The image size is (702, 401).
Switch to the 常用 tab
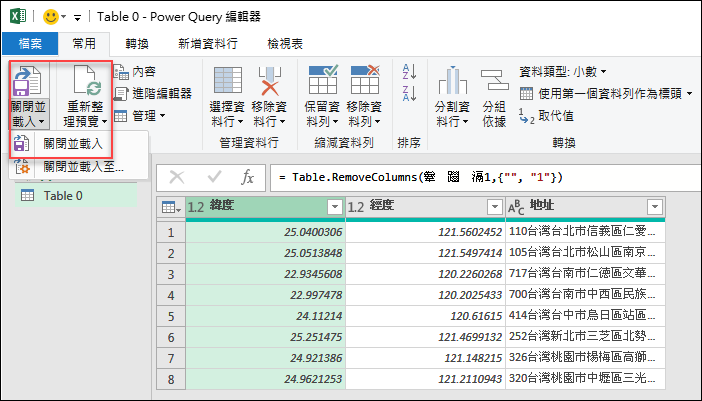(x=84, y=44)
